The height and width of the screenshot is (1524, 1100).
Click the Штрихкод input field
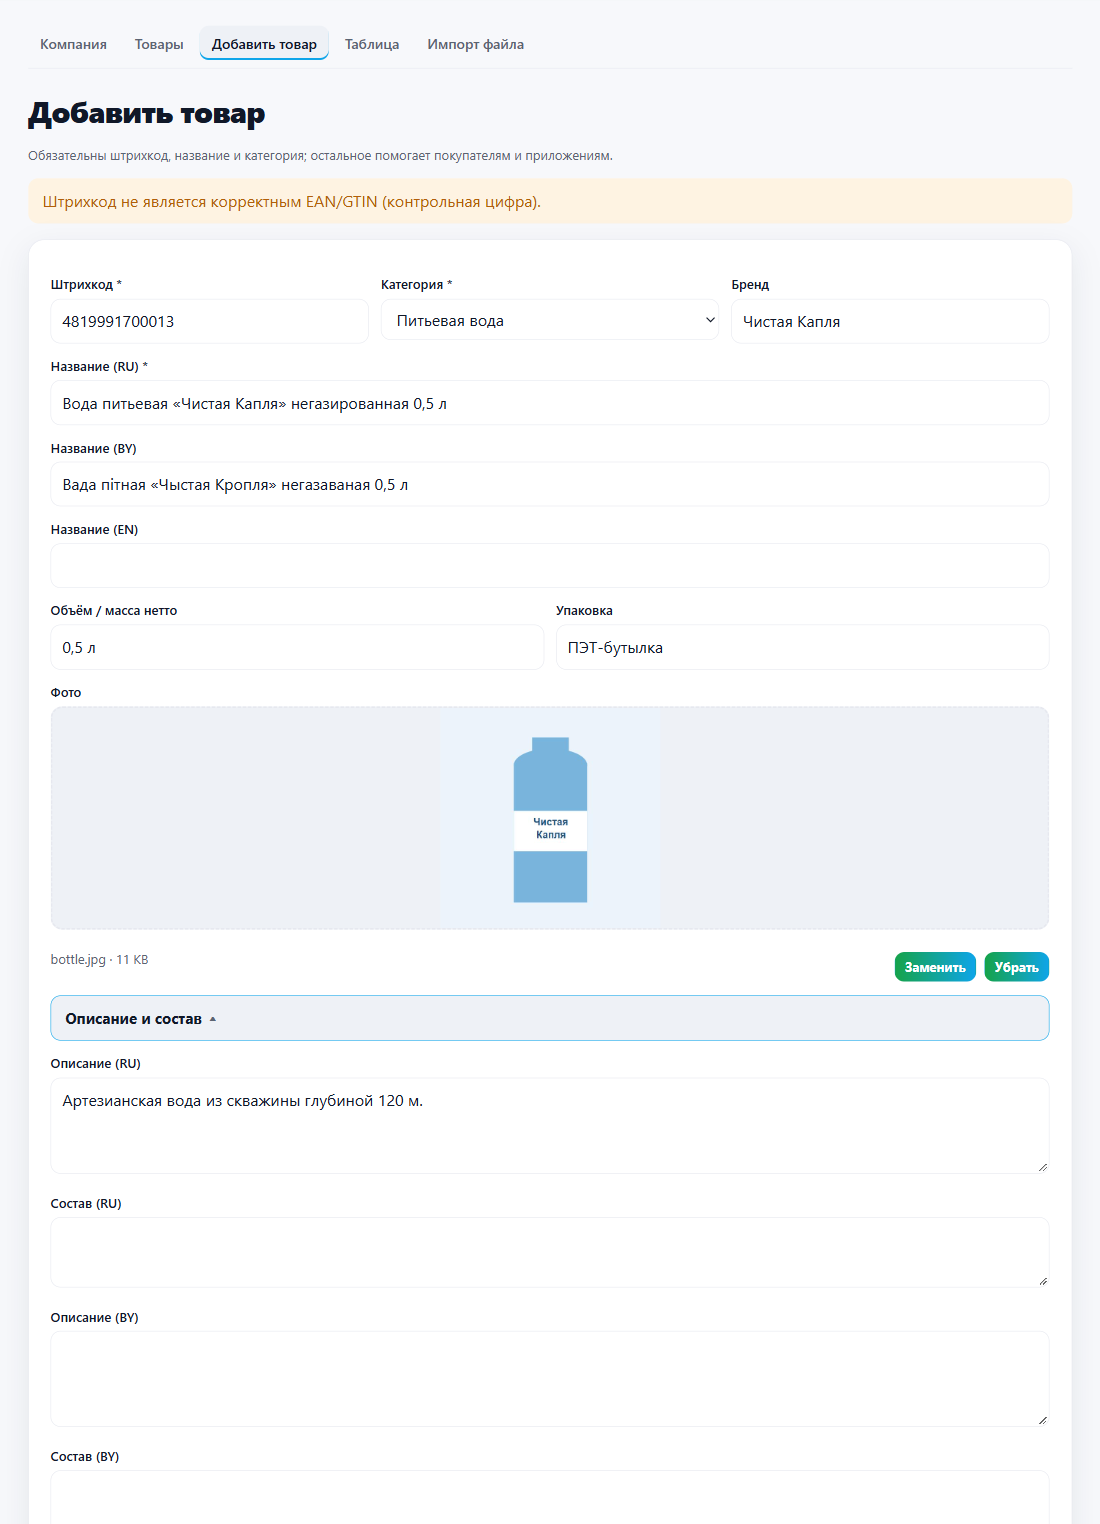click(209, 321)
